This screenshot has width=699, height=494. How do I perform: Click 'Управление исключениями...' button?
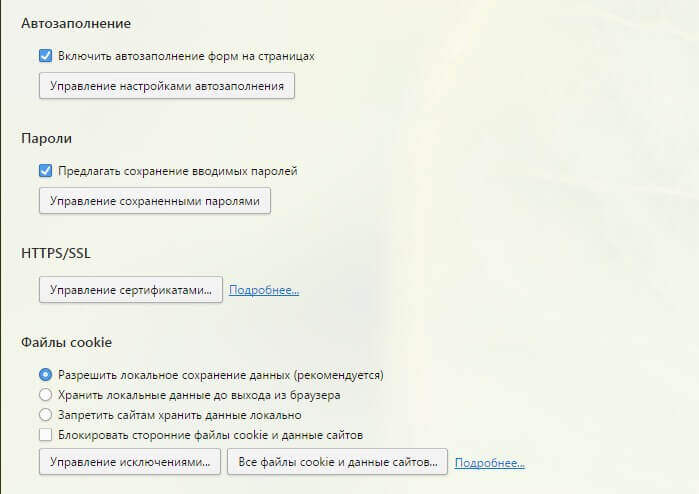coord(130,463)
